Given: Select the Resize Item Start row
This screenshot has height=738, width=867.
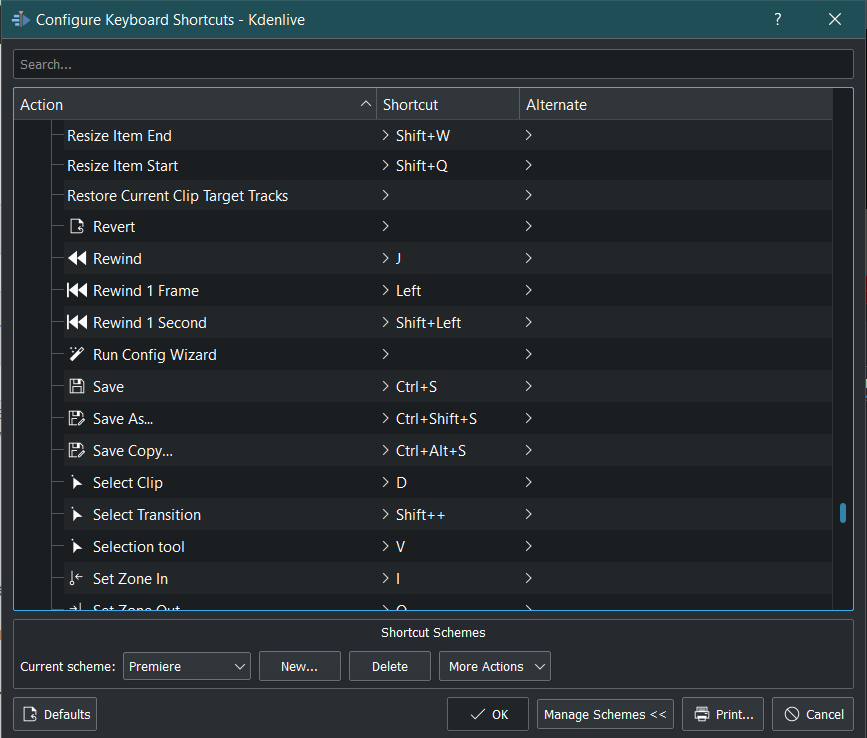Looking at the screenshot, I should click(x=448, y=165).
